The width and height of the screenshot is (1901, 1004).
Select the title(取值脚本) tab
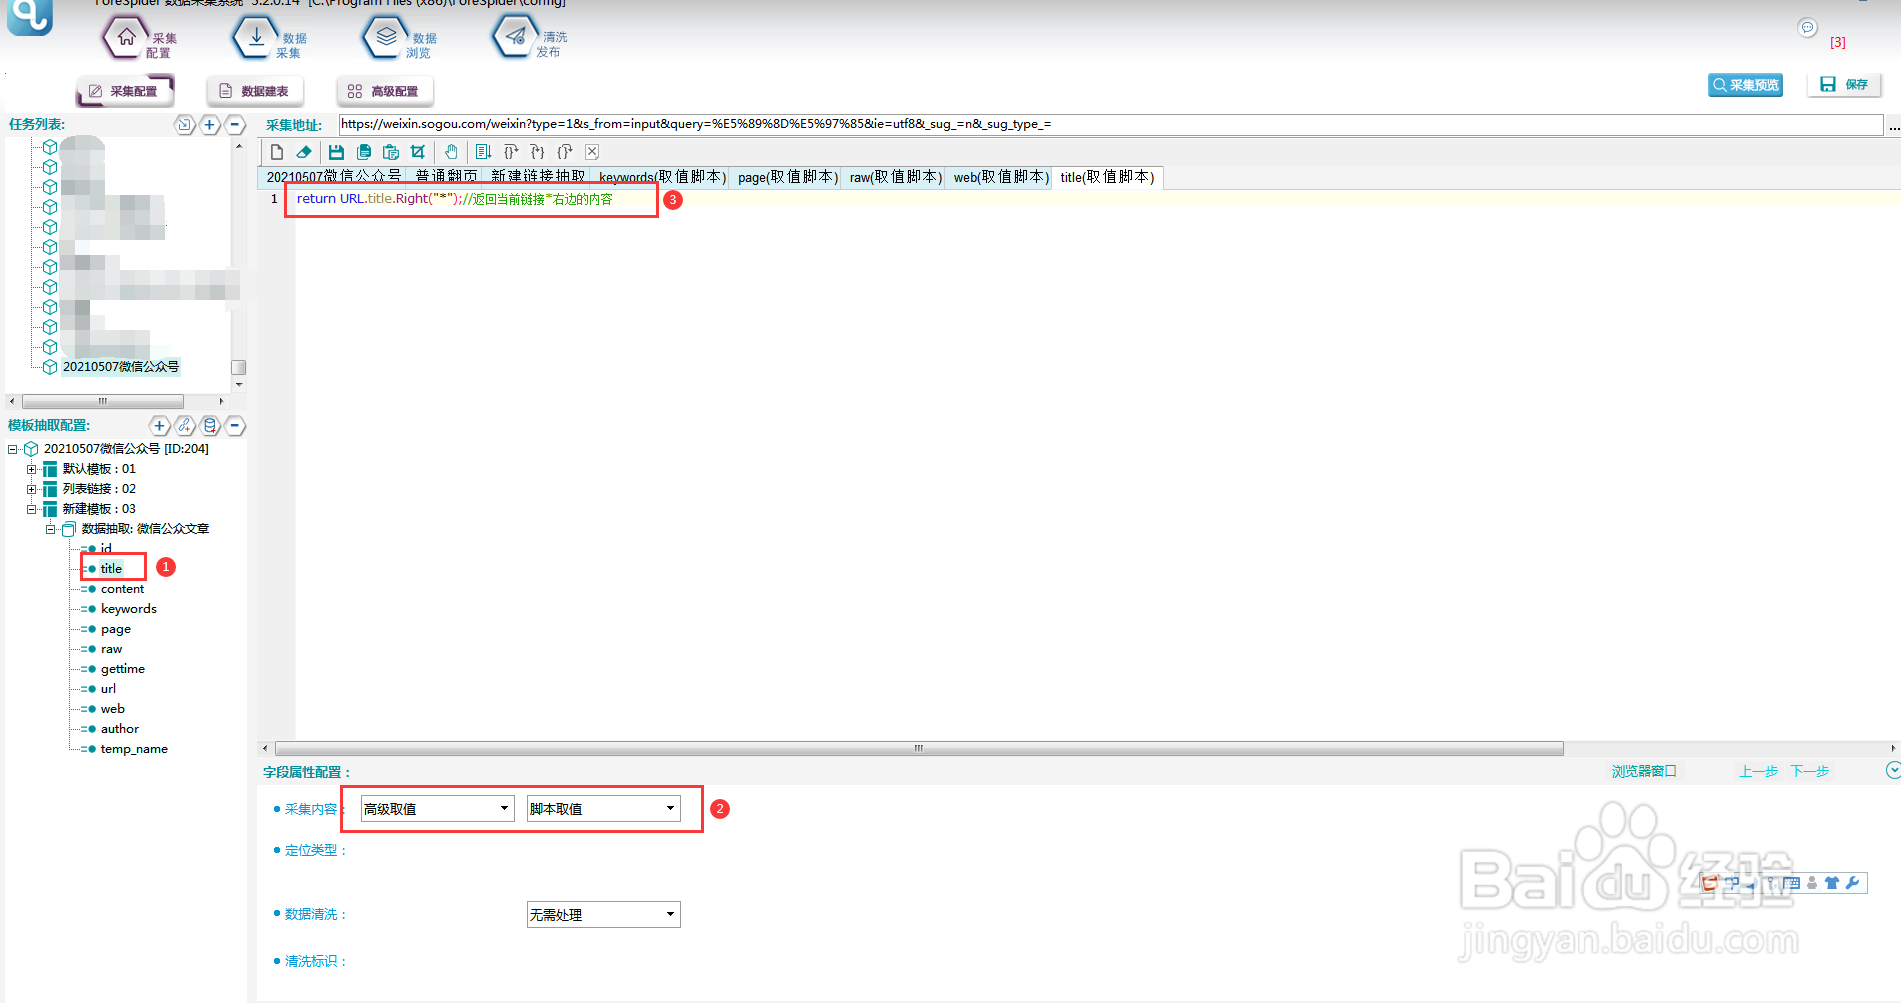1107,177
